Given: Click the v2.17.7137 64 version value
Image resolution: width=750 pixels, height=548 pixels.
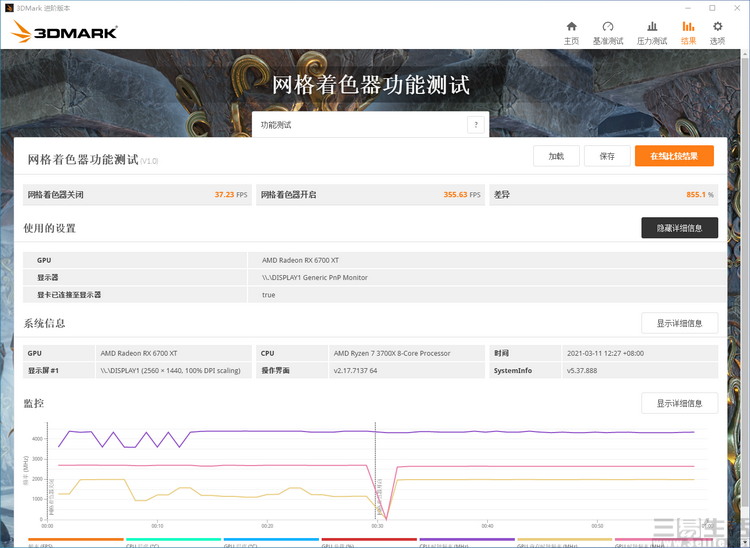Looking at the screenshot, I should [x=355, y=371].
